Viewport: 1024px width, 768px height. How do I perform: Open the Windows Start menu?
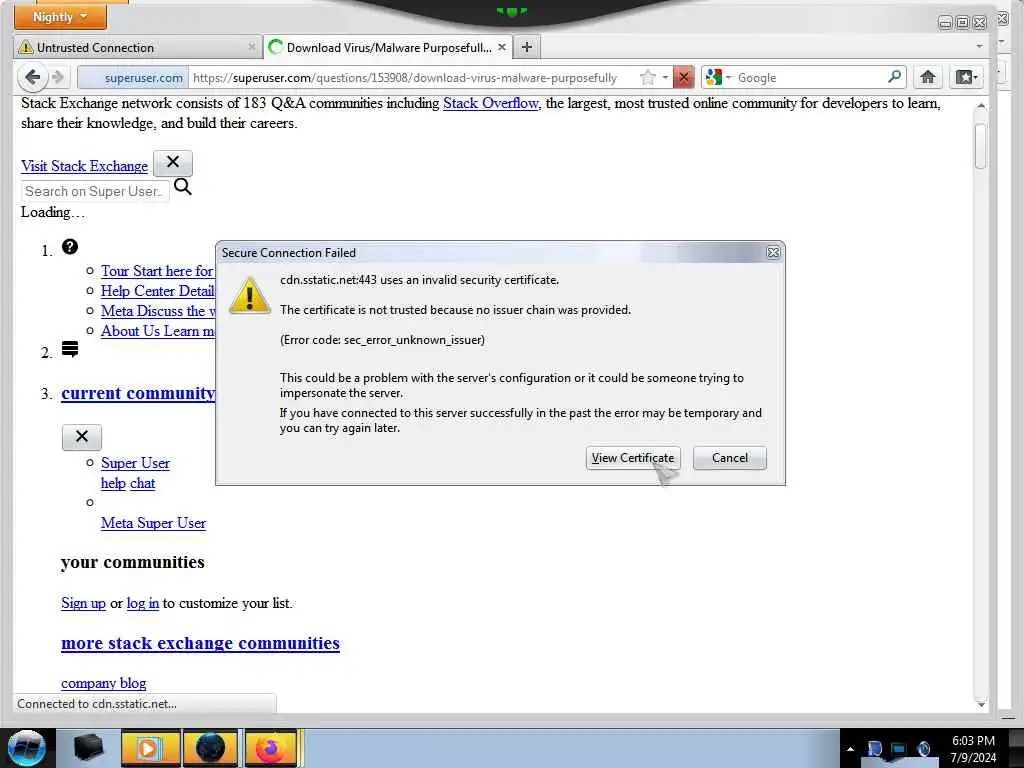[x=26, y=748]
